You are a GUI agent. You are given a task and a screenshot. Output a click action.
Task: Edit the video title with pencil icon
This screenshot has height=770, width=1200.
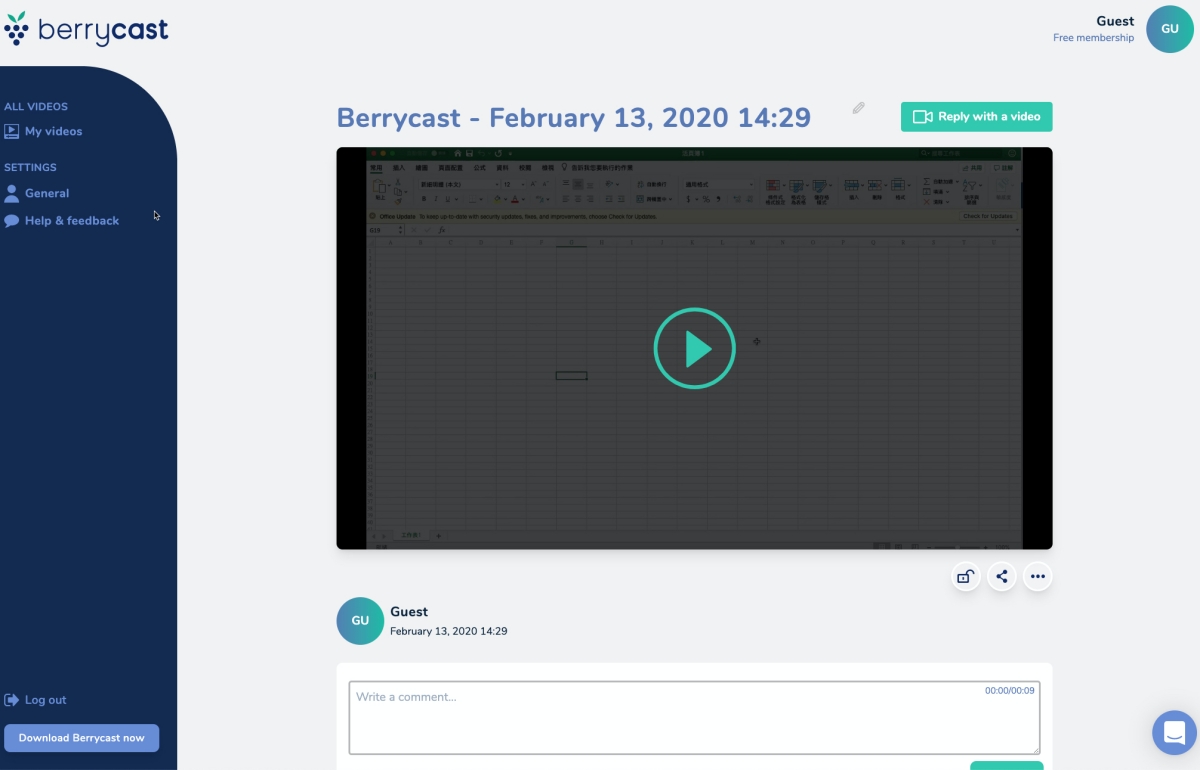pos(858,108)
